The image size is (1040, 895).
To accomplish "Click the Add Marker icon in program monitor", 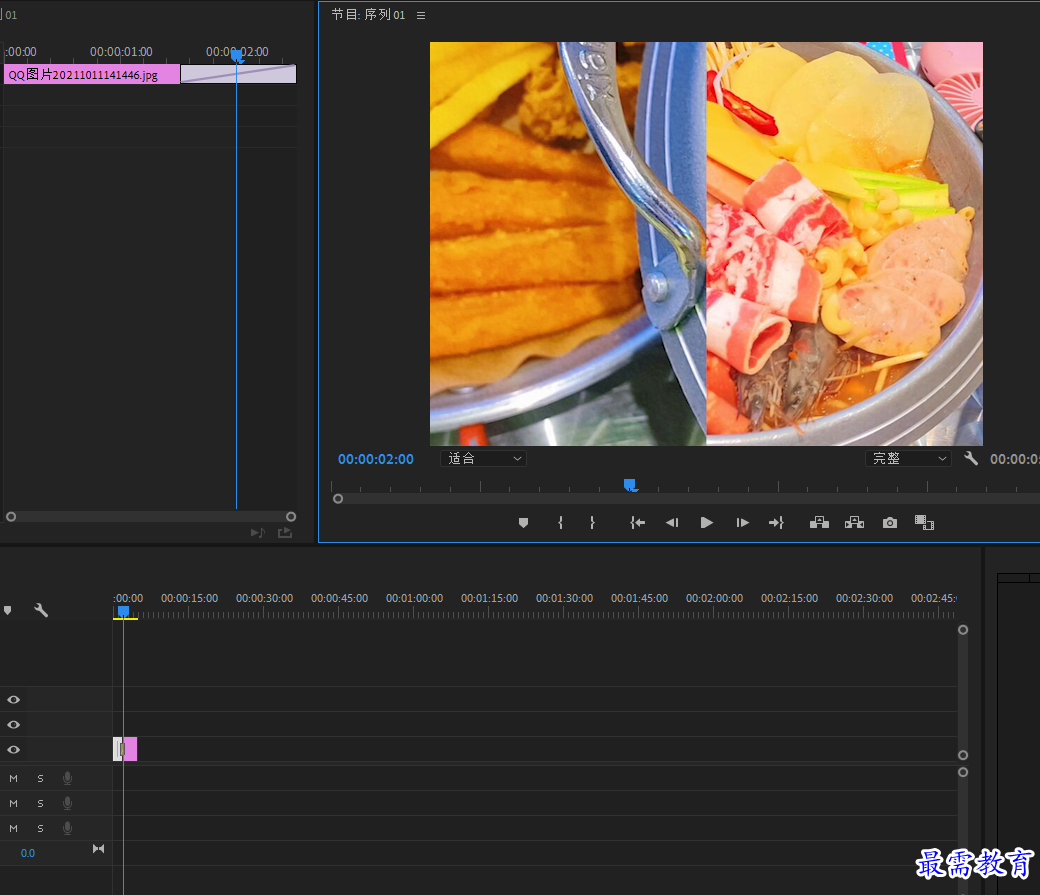I will [x=523, y=523].
